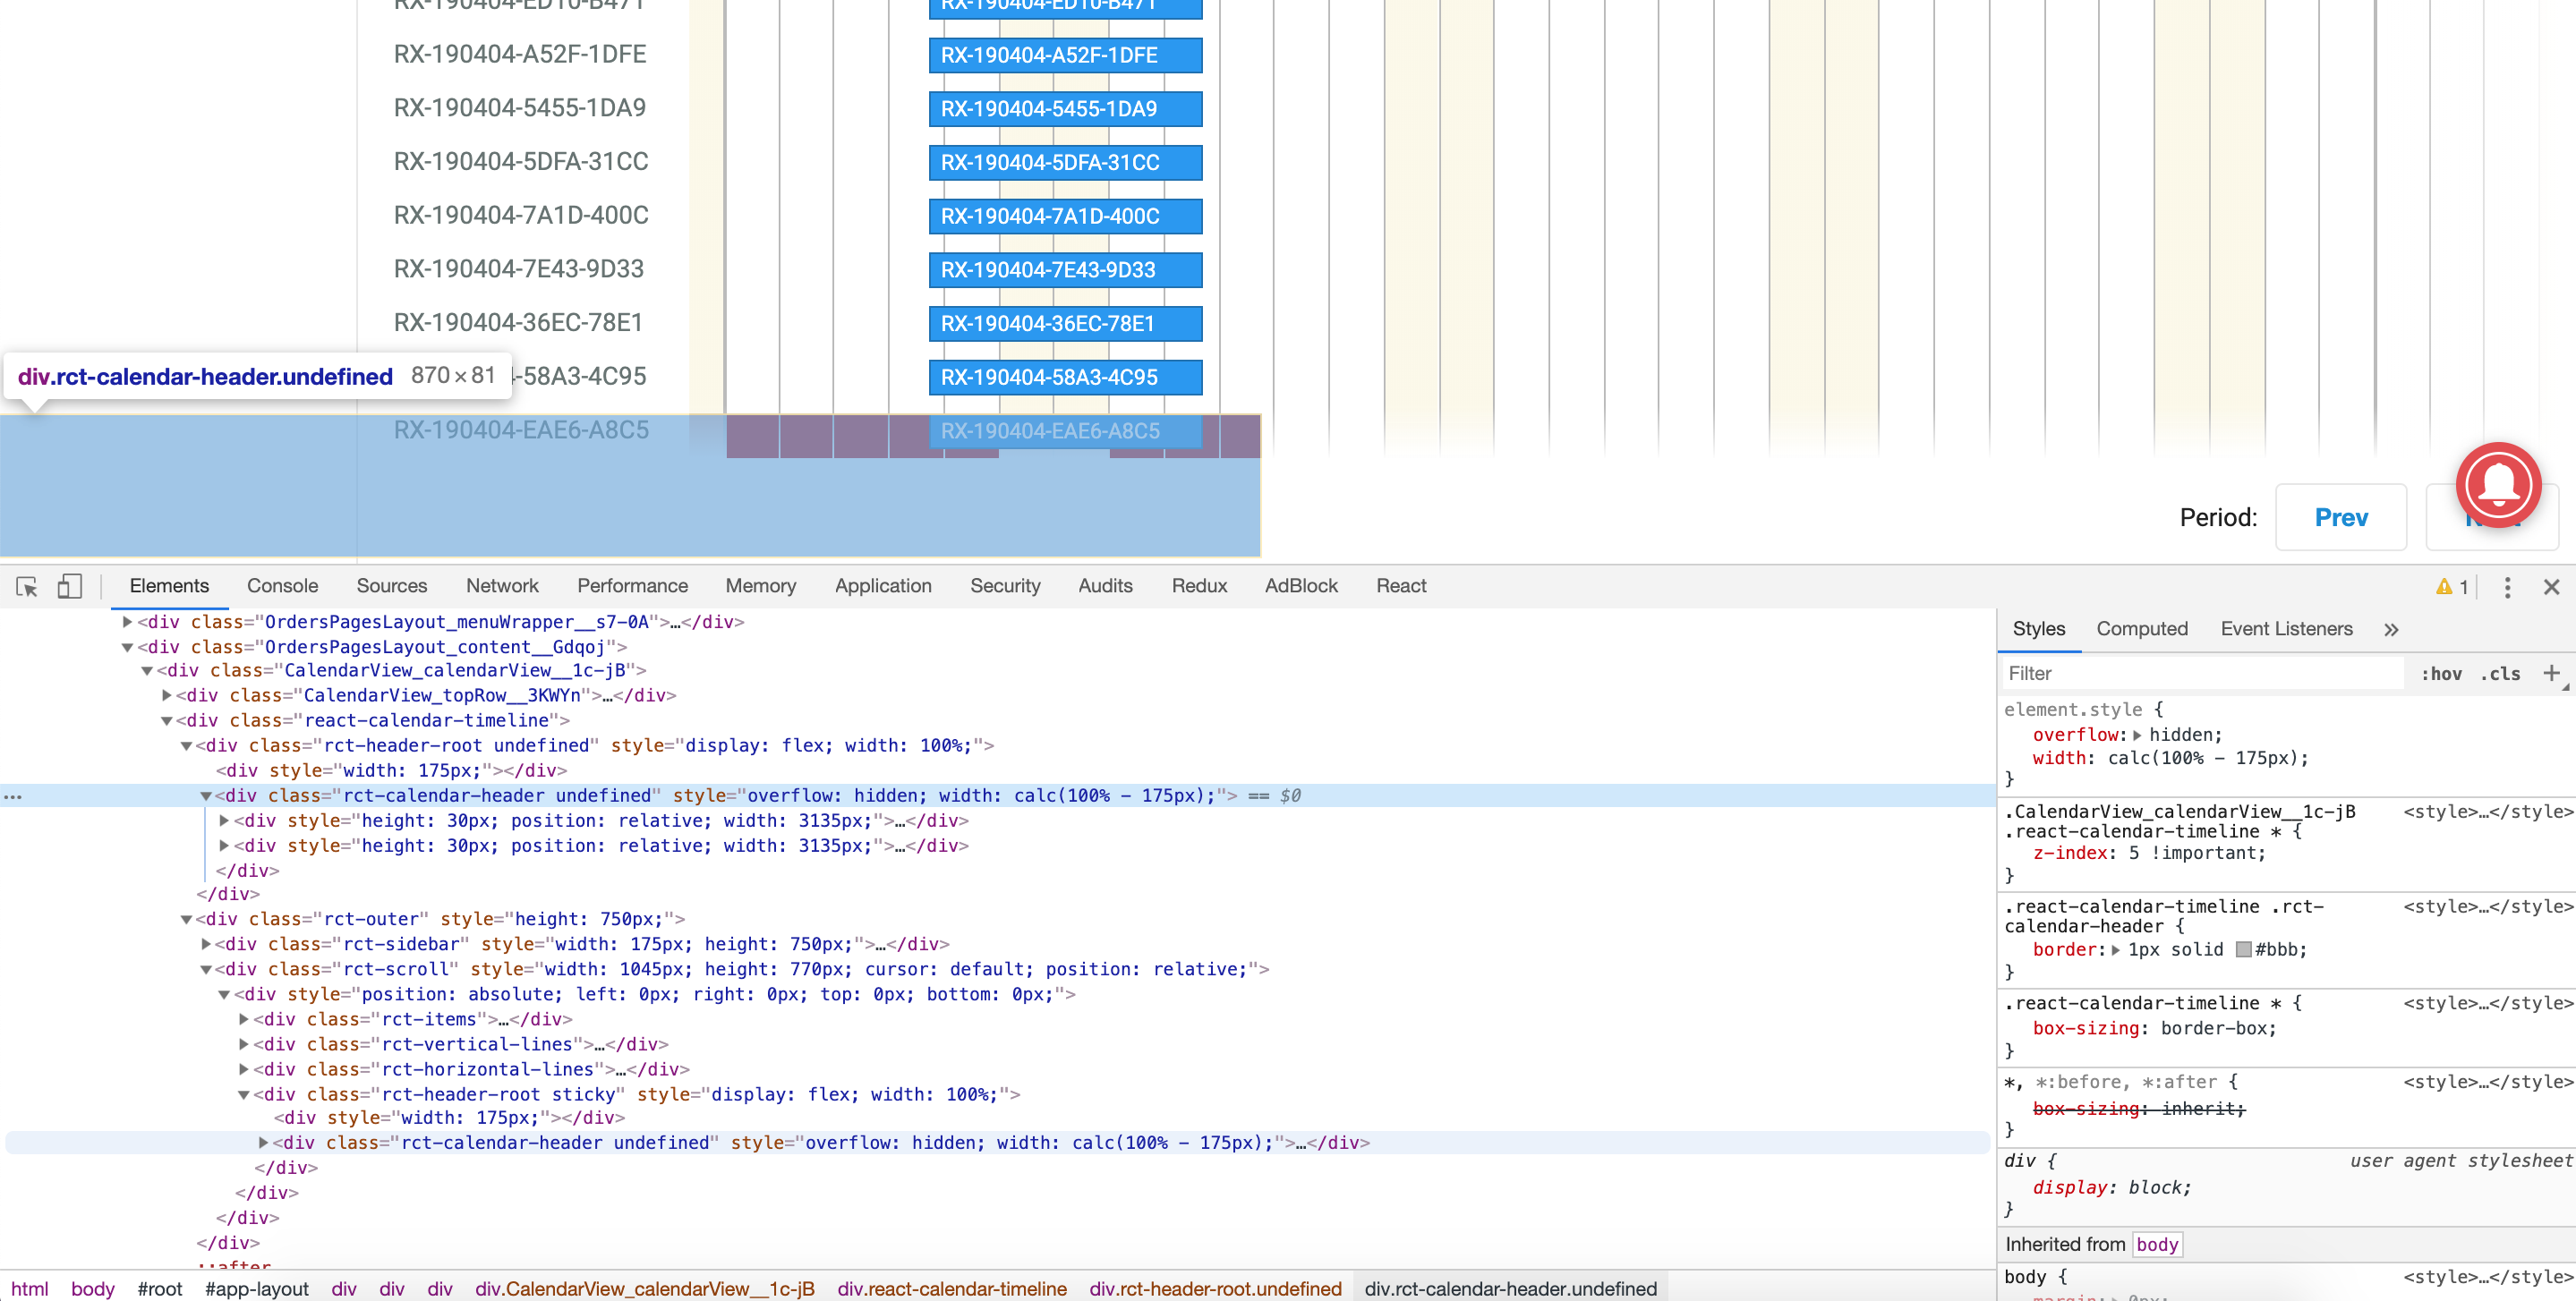Expand the rct-sidebar div node
Image resolution: width=2576 pixels, height=1301 pixels.
point(205,944)
